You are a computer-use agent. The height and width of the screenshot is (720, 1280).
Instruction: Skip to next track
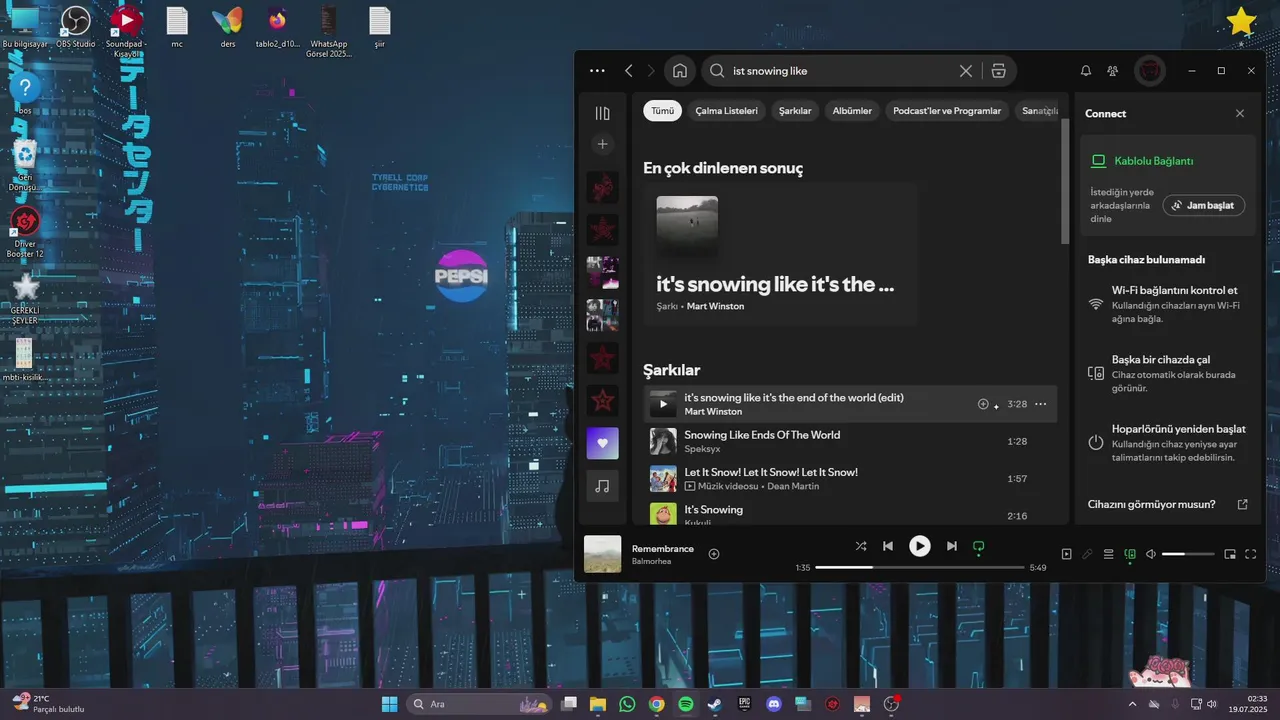[951, 546]
